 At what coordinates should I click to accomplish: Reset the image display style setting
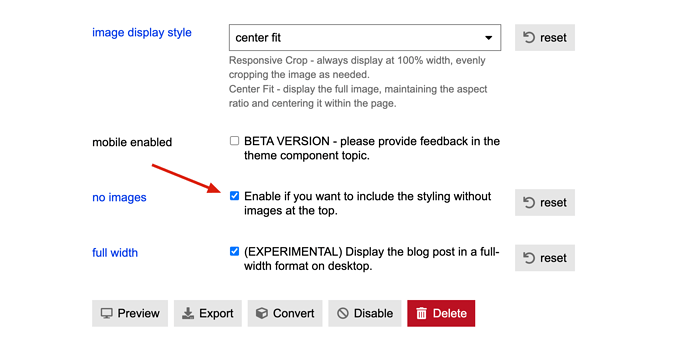point(545,37)
